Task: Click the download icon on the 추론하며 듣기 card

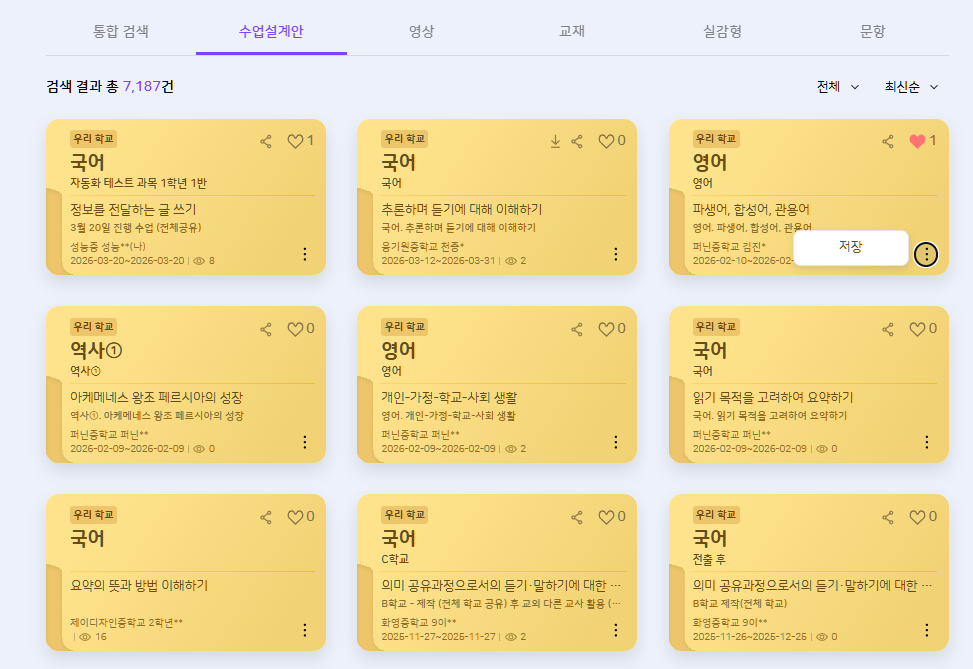Action: point(555,142)
